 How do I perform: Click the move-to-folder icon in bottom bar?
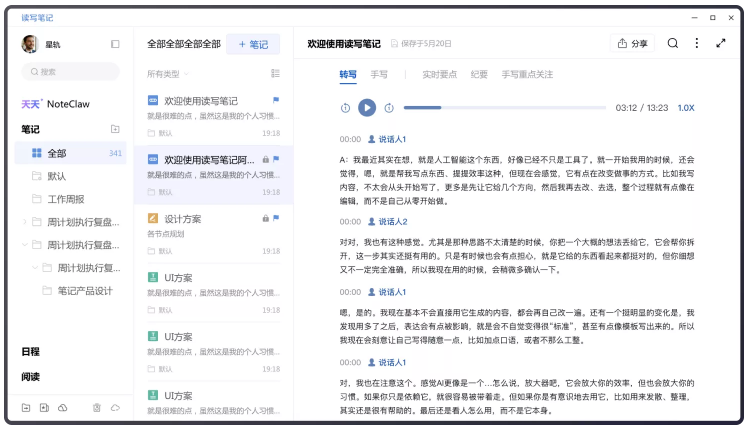tap(26, 408)
